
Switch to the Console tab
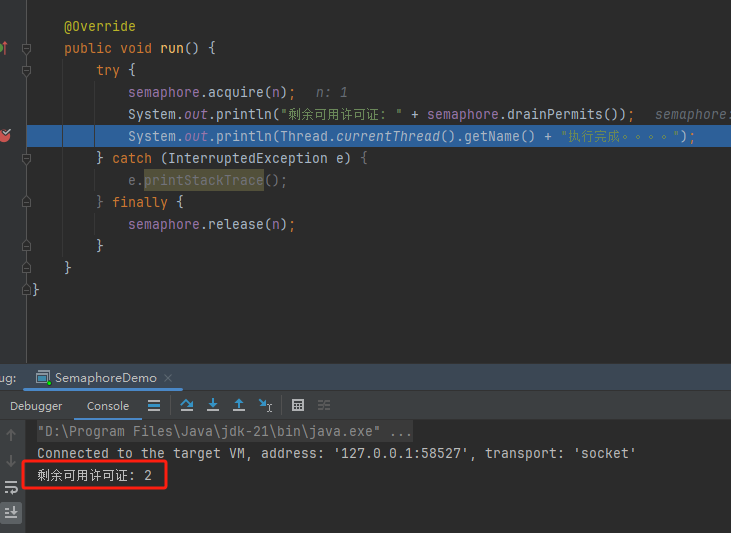pos(108,406)
